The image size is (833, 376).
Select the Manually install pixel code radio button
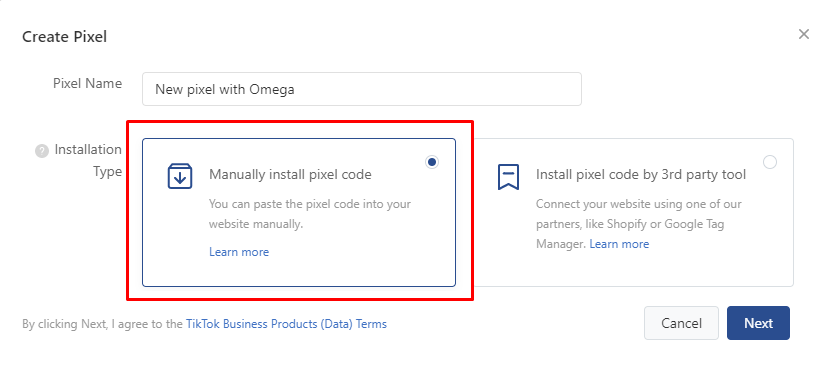pyautogui.click(x=432, y=162)
